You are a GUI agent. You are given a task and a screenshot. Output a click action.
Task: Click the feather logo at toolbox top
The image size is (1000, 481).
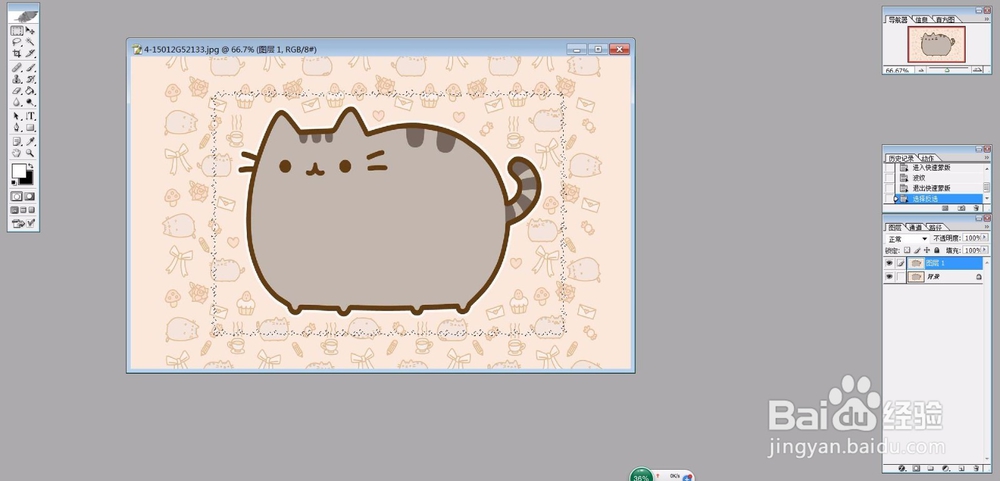[x=24, y=15]
